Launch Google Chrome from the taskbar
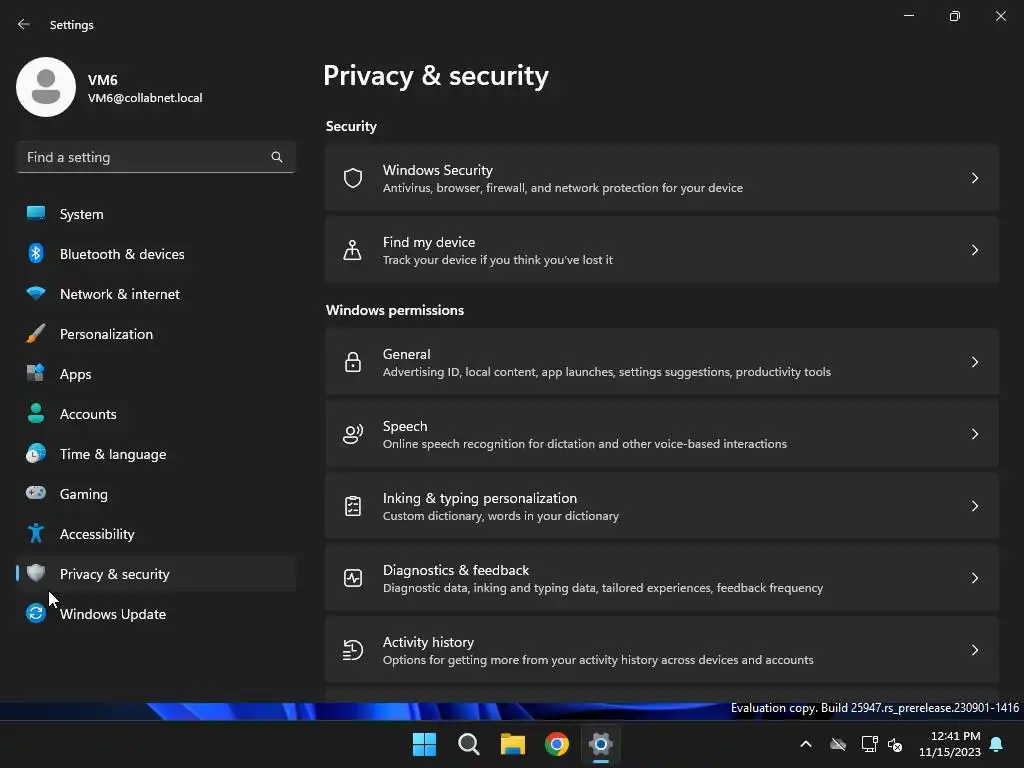This screenshot has width=1024, height=768. tap(557, 744)
